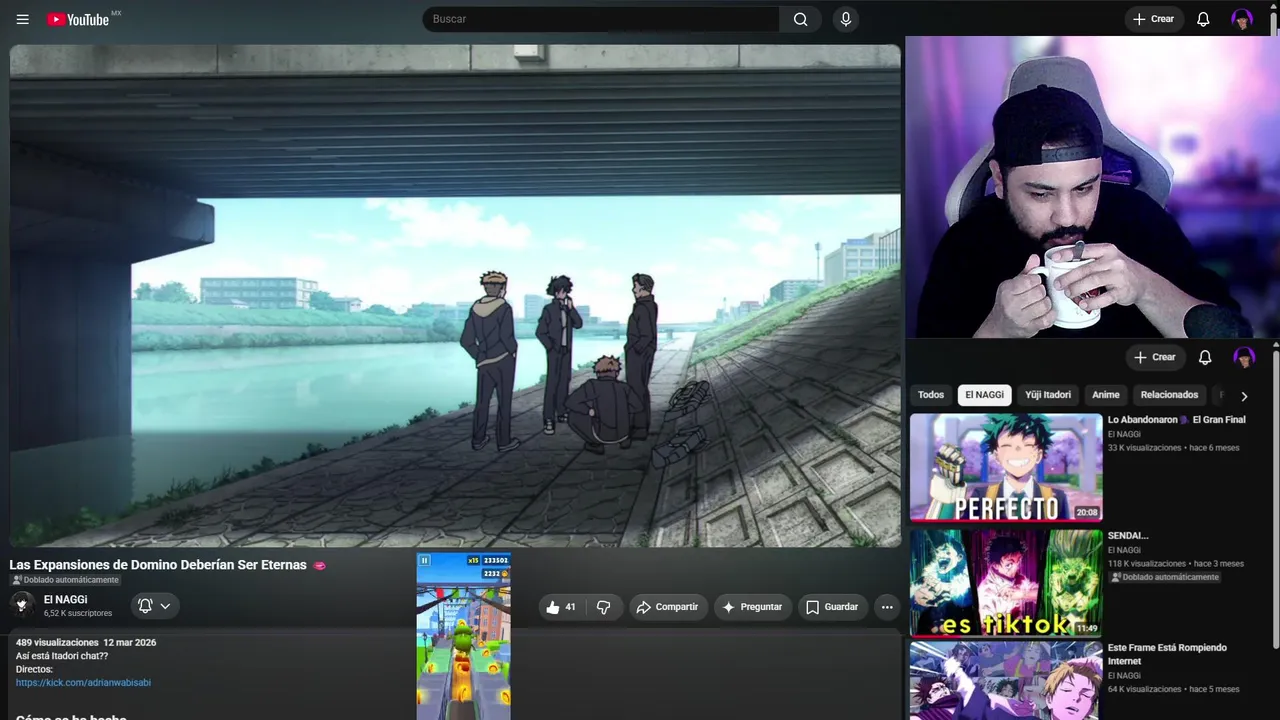Viewport: 1280px width, 720px height.
Task: Click El NAGGi channel under SENDAI video
Action: [1124, 550]
